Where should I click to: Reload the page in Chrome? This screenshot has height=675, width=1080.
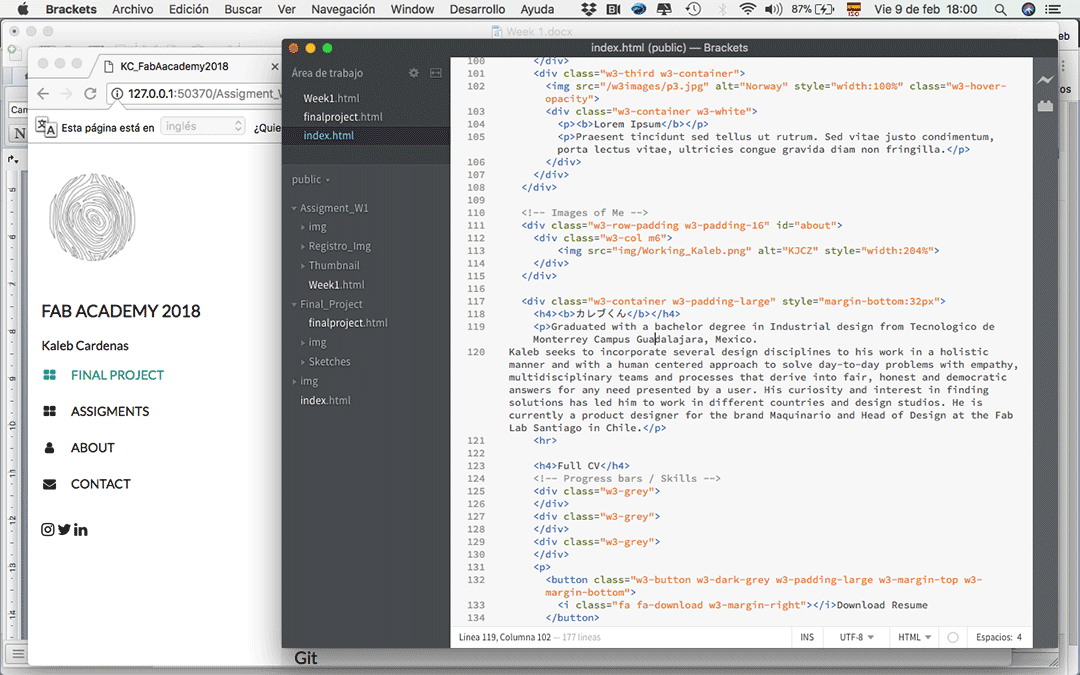pyautogui.click(x=90, y=94)
